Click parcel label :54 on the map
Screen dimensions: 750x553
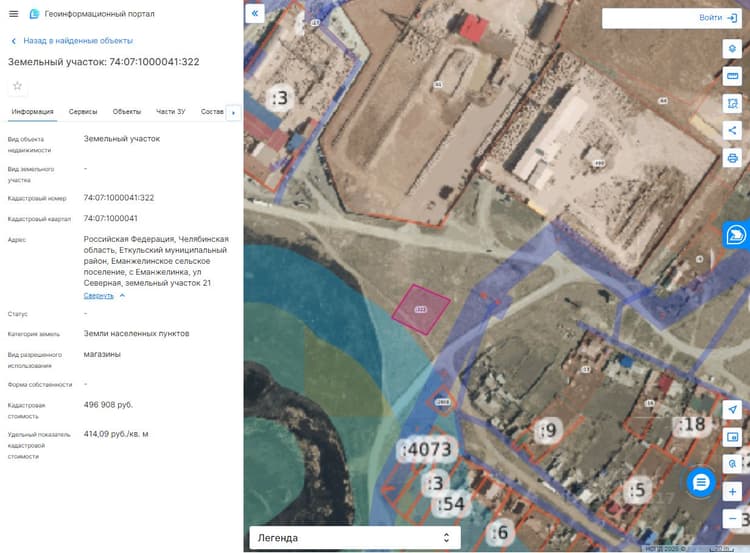click(x=451, y=504)
